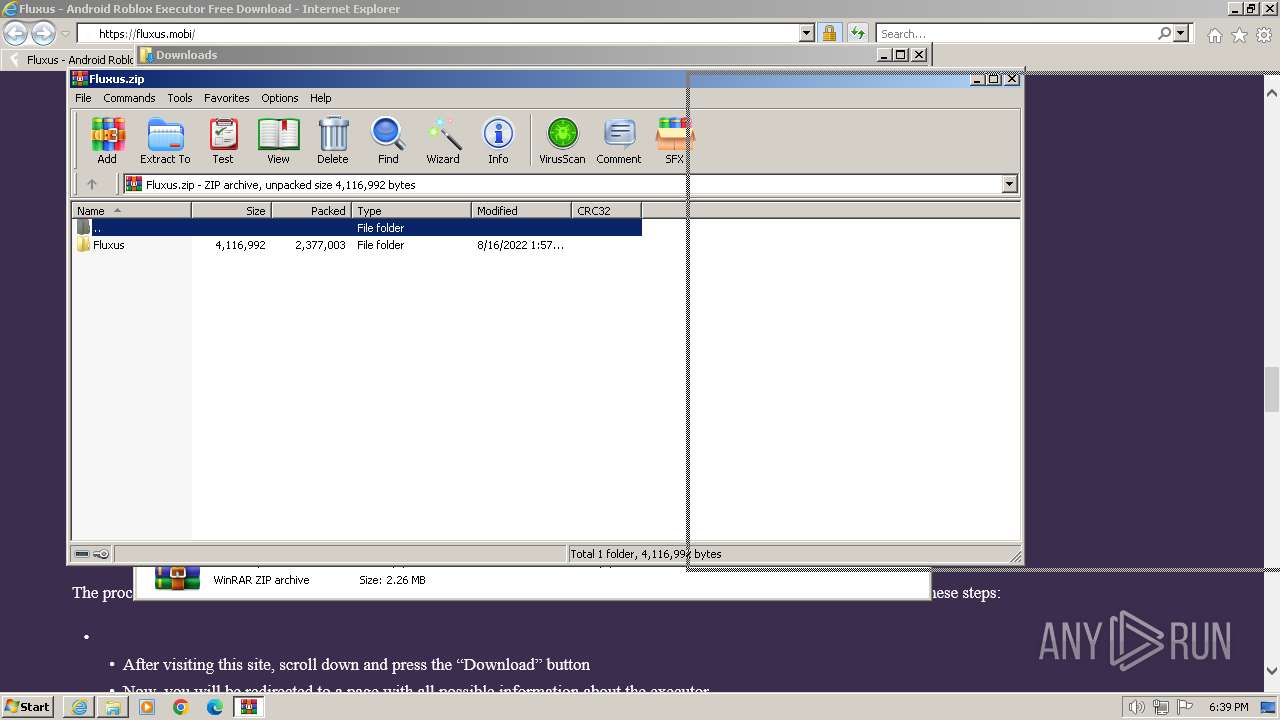Sort by the Name column header
1280x720 pixels.
click(x=131, y=210)
